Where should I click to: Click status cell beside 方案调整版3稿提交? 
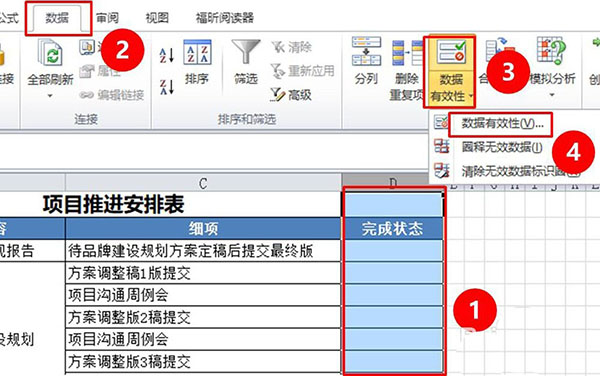[x=393, y=361]
